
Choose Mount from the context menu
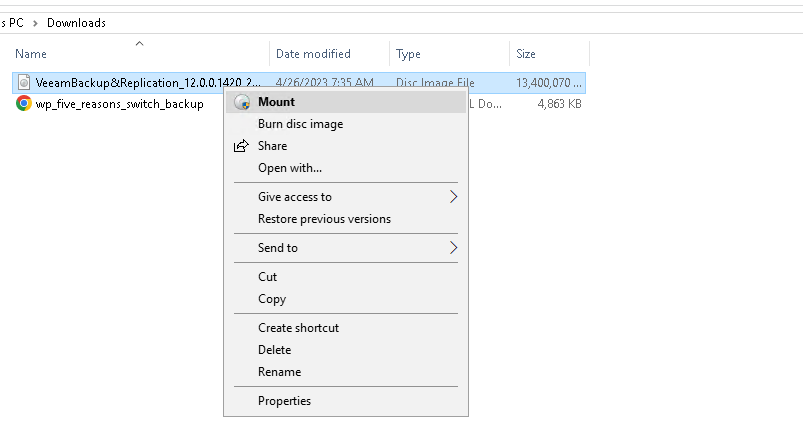pyautogui.click(x=346, y=102)
